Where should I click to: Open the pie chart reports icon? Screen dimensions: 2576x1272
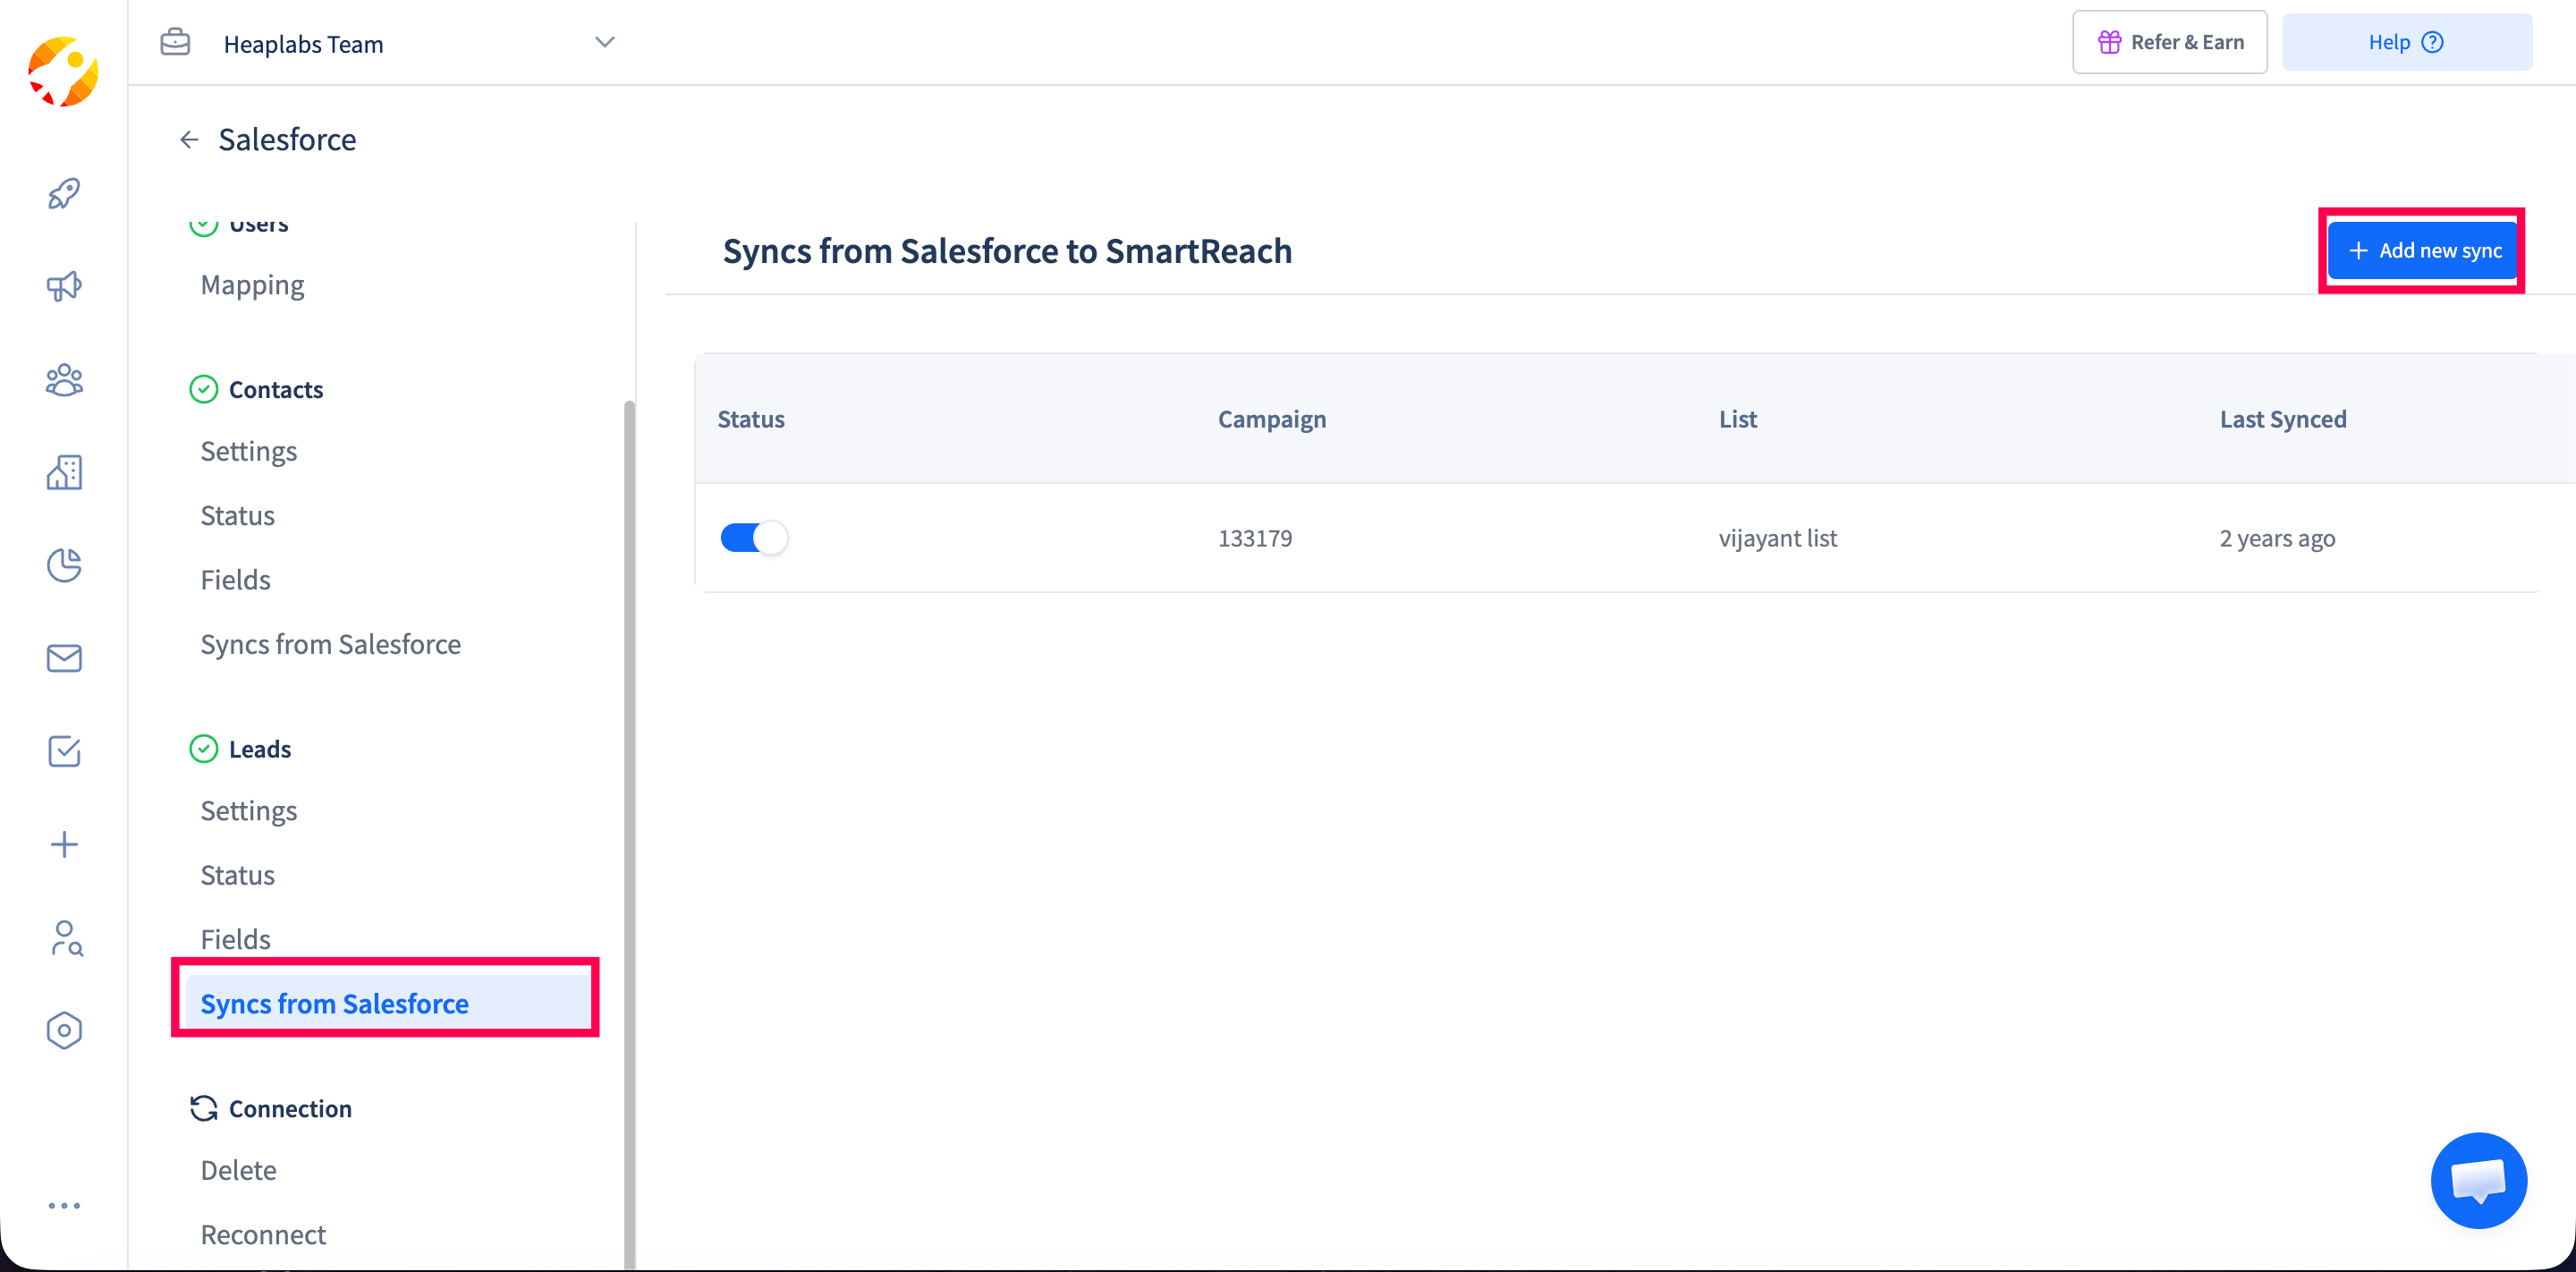tap(64, 565)
